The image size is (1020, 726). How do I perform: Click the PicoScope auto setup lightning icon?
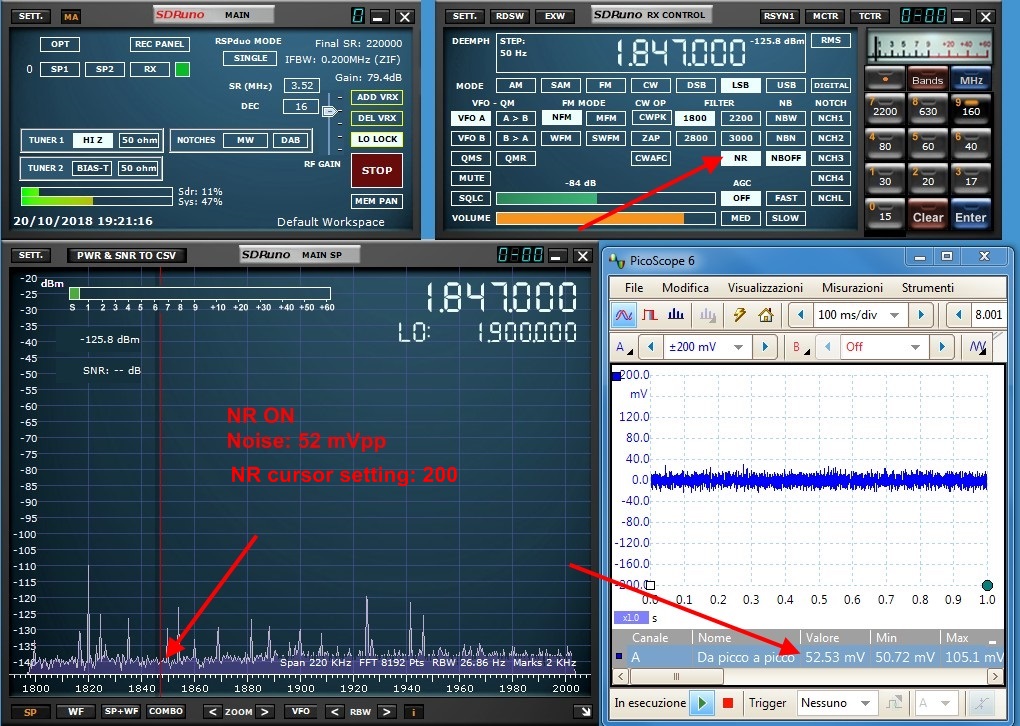click(739, 316)
